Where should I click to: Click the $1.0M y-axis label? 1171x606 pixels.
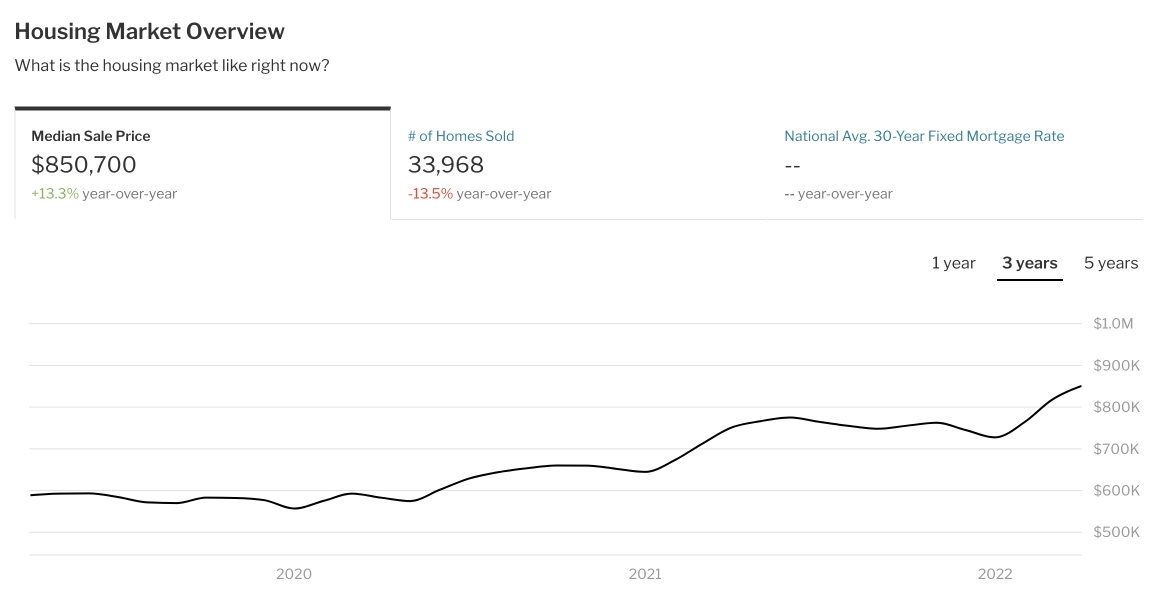pyautogui.click(x=1113, y=323)
